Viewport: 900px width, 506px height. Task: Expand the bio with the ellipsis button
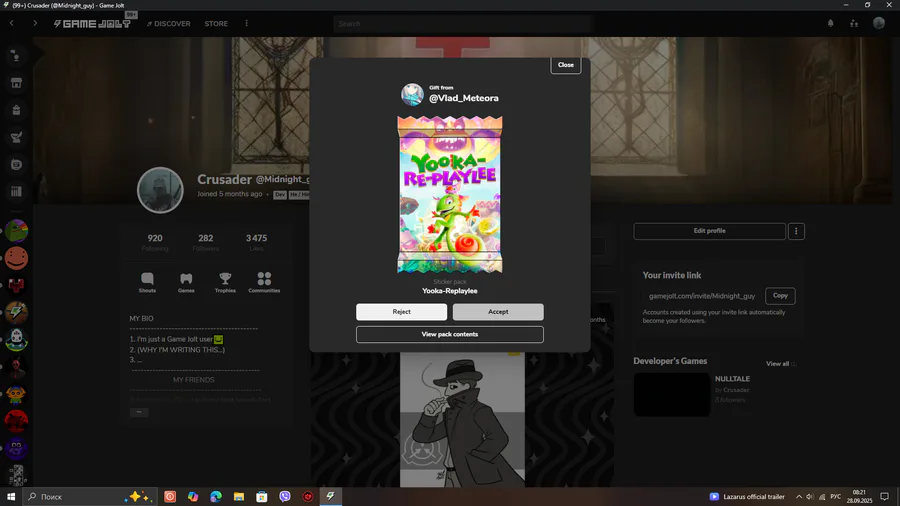(x=139, y=412)
